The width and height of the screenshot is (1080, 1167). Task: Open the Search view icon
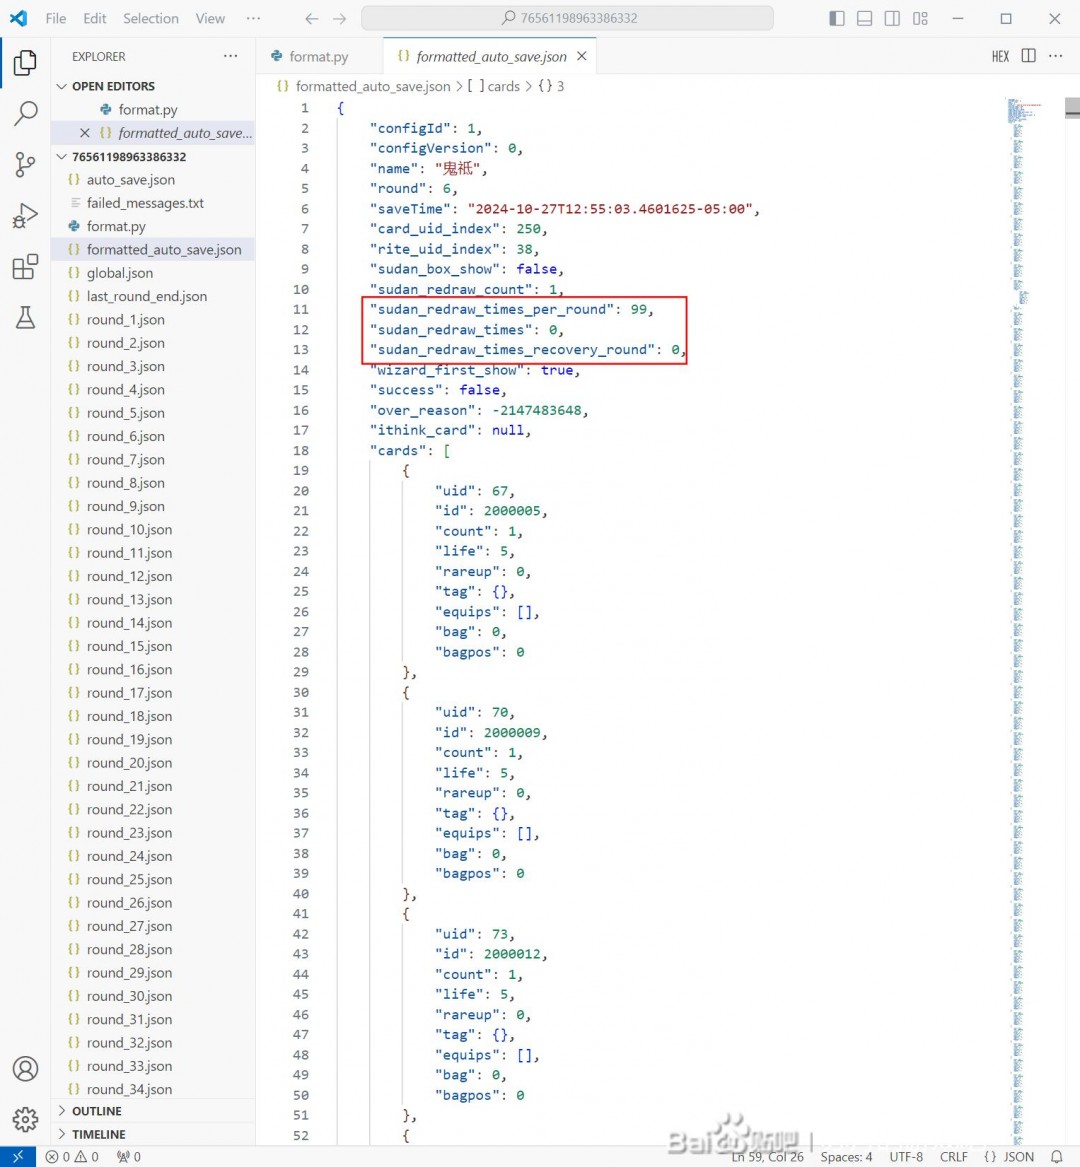coord(25,113)
